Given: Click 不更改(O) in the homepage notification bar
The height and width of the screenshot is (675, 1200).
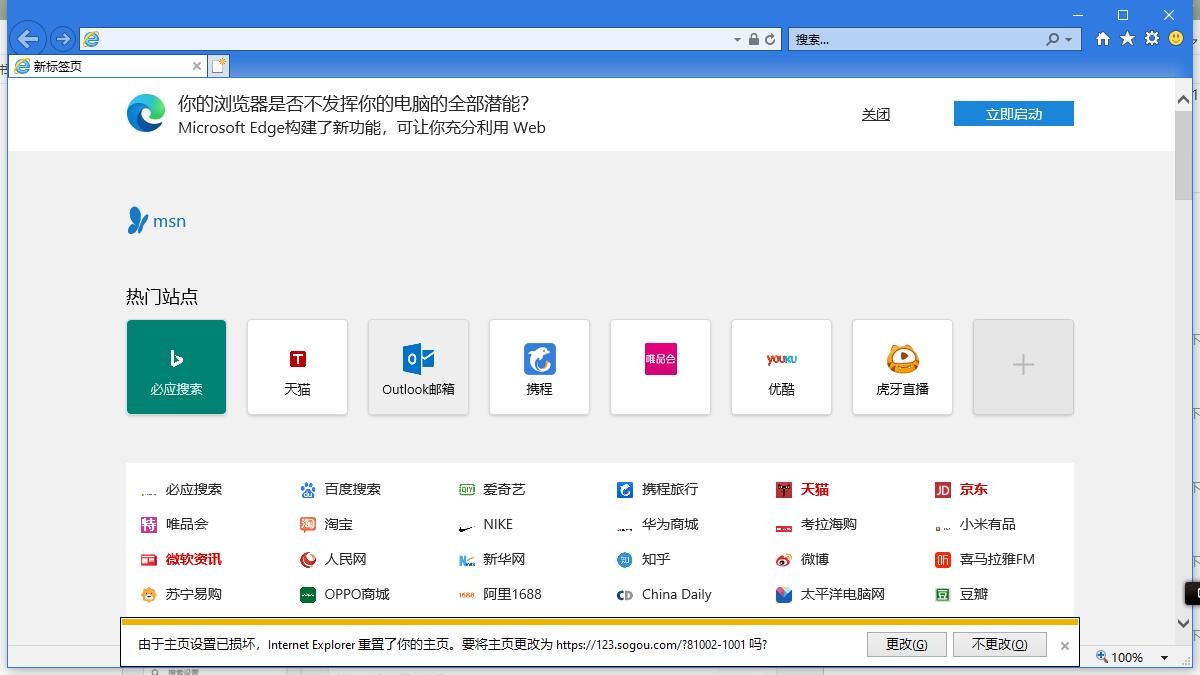Looking at the screenshot, I should click(x=999, y=644).
